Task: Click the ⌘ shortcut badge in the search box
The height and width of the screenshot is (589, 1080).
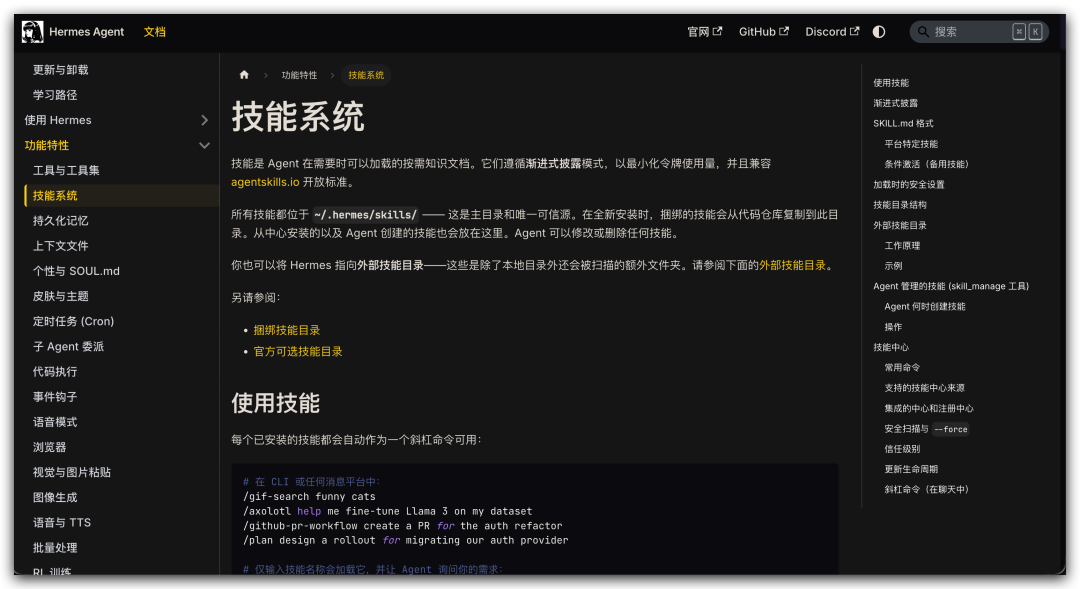Action: click(1018, 31)
